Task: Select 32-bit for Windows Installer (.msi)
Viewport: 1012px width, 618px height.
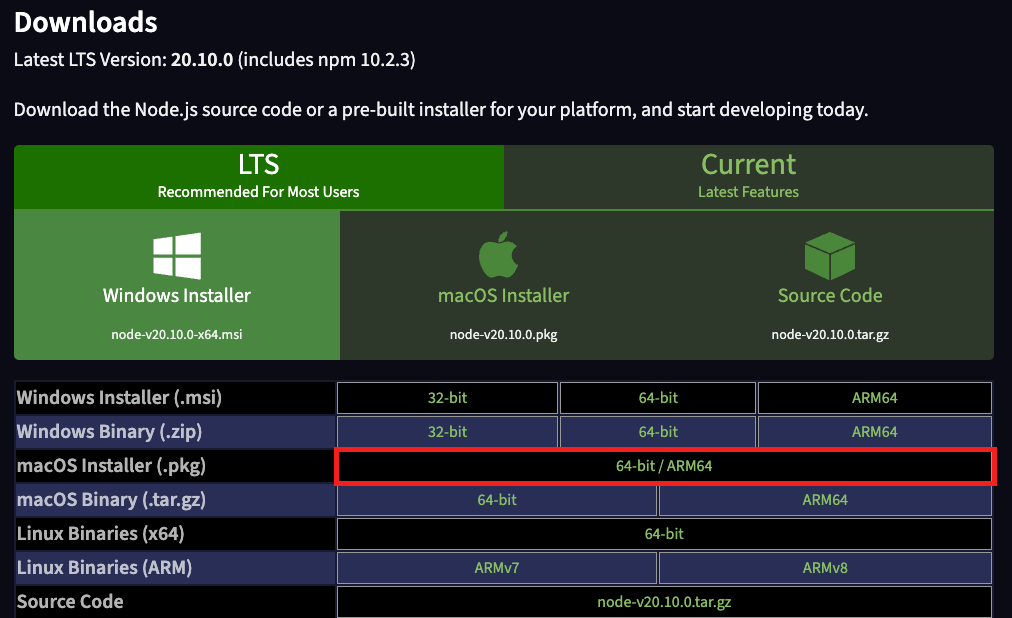Action: [x=447, y=398]
